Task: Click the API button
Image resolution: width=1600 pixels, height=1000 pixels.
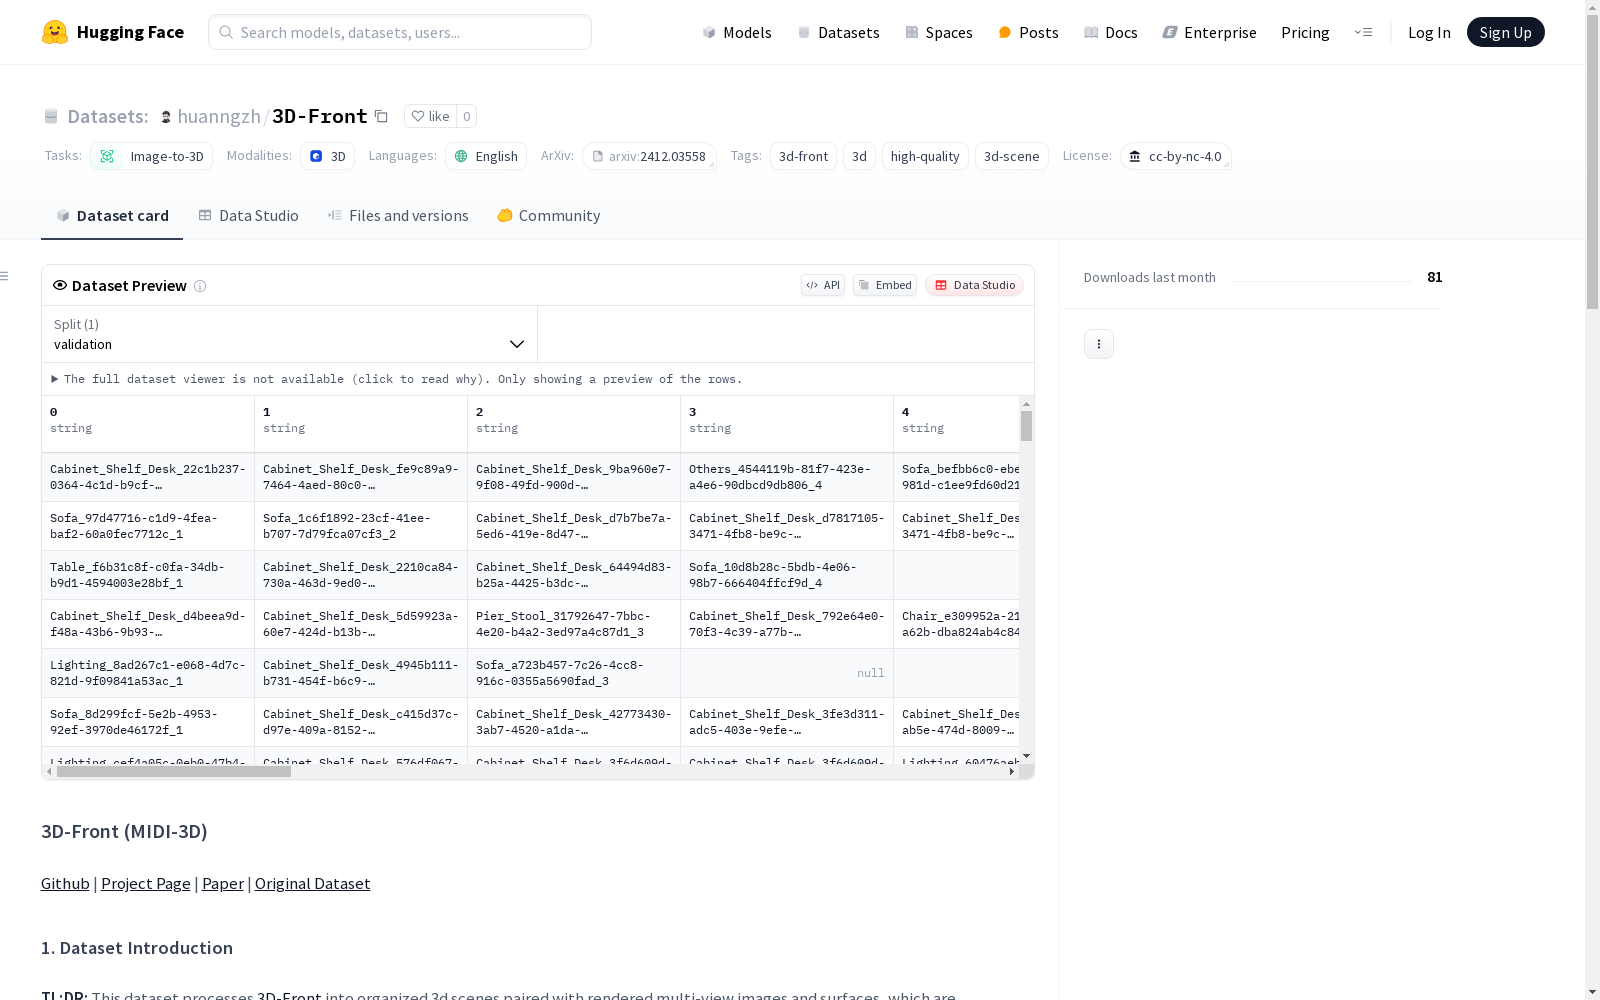Action: click(823, 285)
